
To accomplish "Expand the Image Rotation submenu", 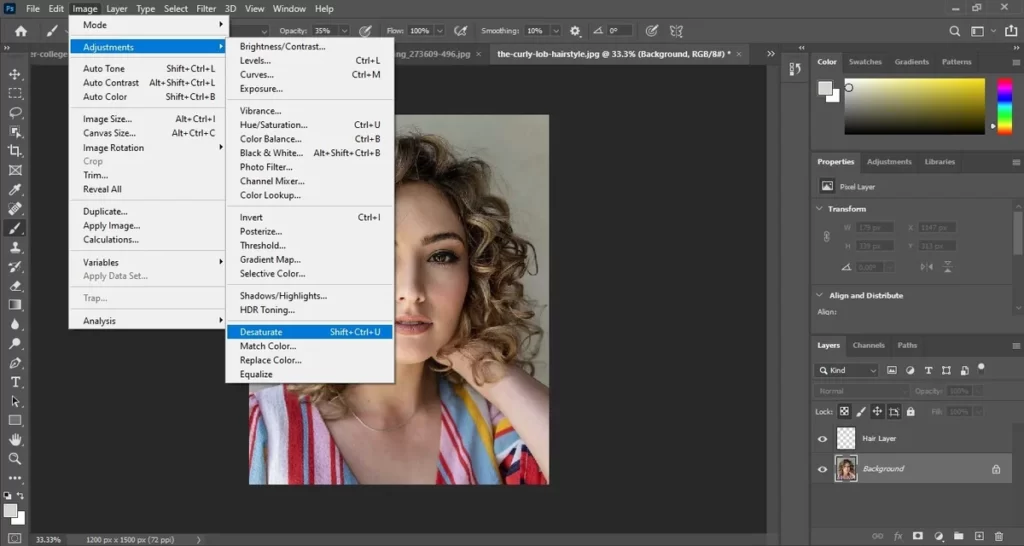I will point(149,148).
